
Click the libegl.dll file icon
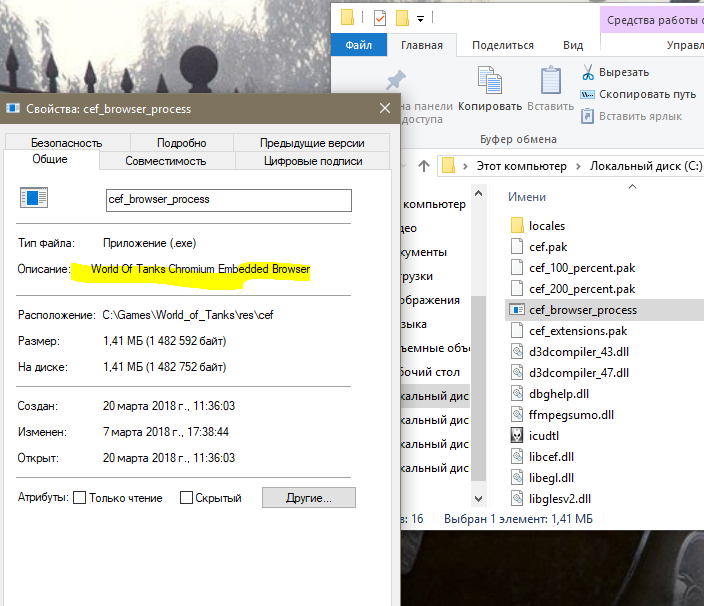click(517, 478)
